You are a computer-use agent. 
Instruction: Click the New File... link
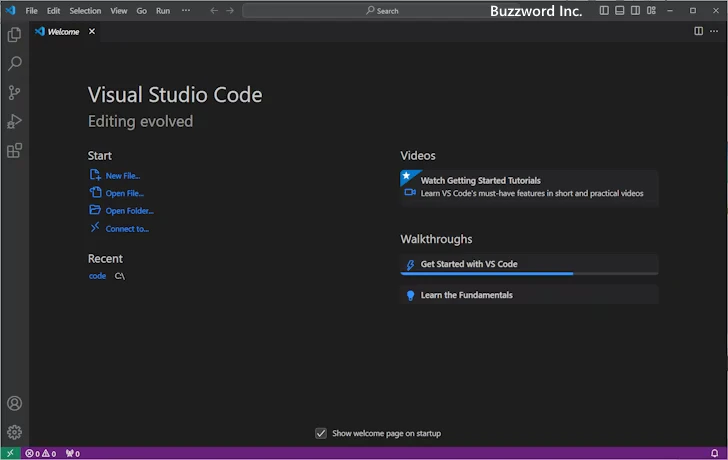(123, 176)
